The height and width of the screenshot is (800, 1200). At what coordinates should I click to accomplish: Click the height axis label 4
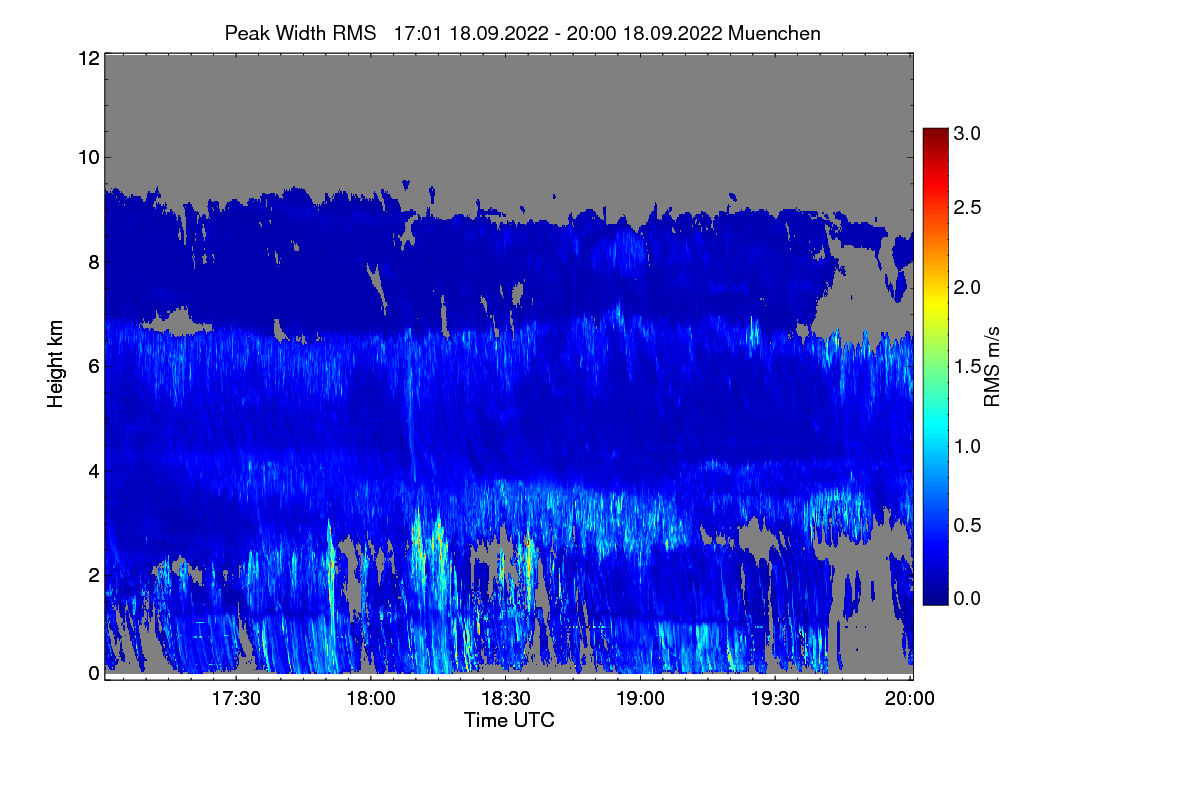coord(92,470)
